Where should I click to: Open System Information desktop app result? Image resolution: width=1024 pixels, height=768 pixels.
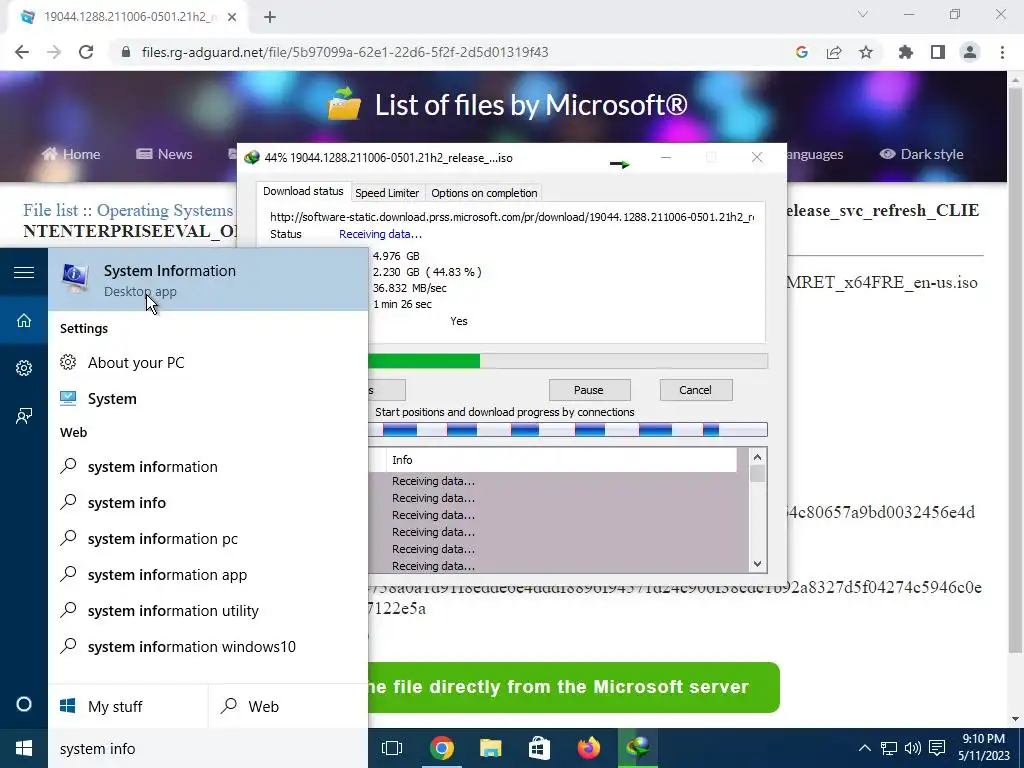click(208, 280)
